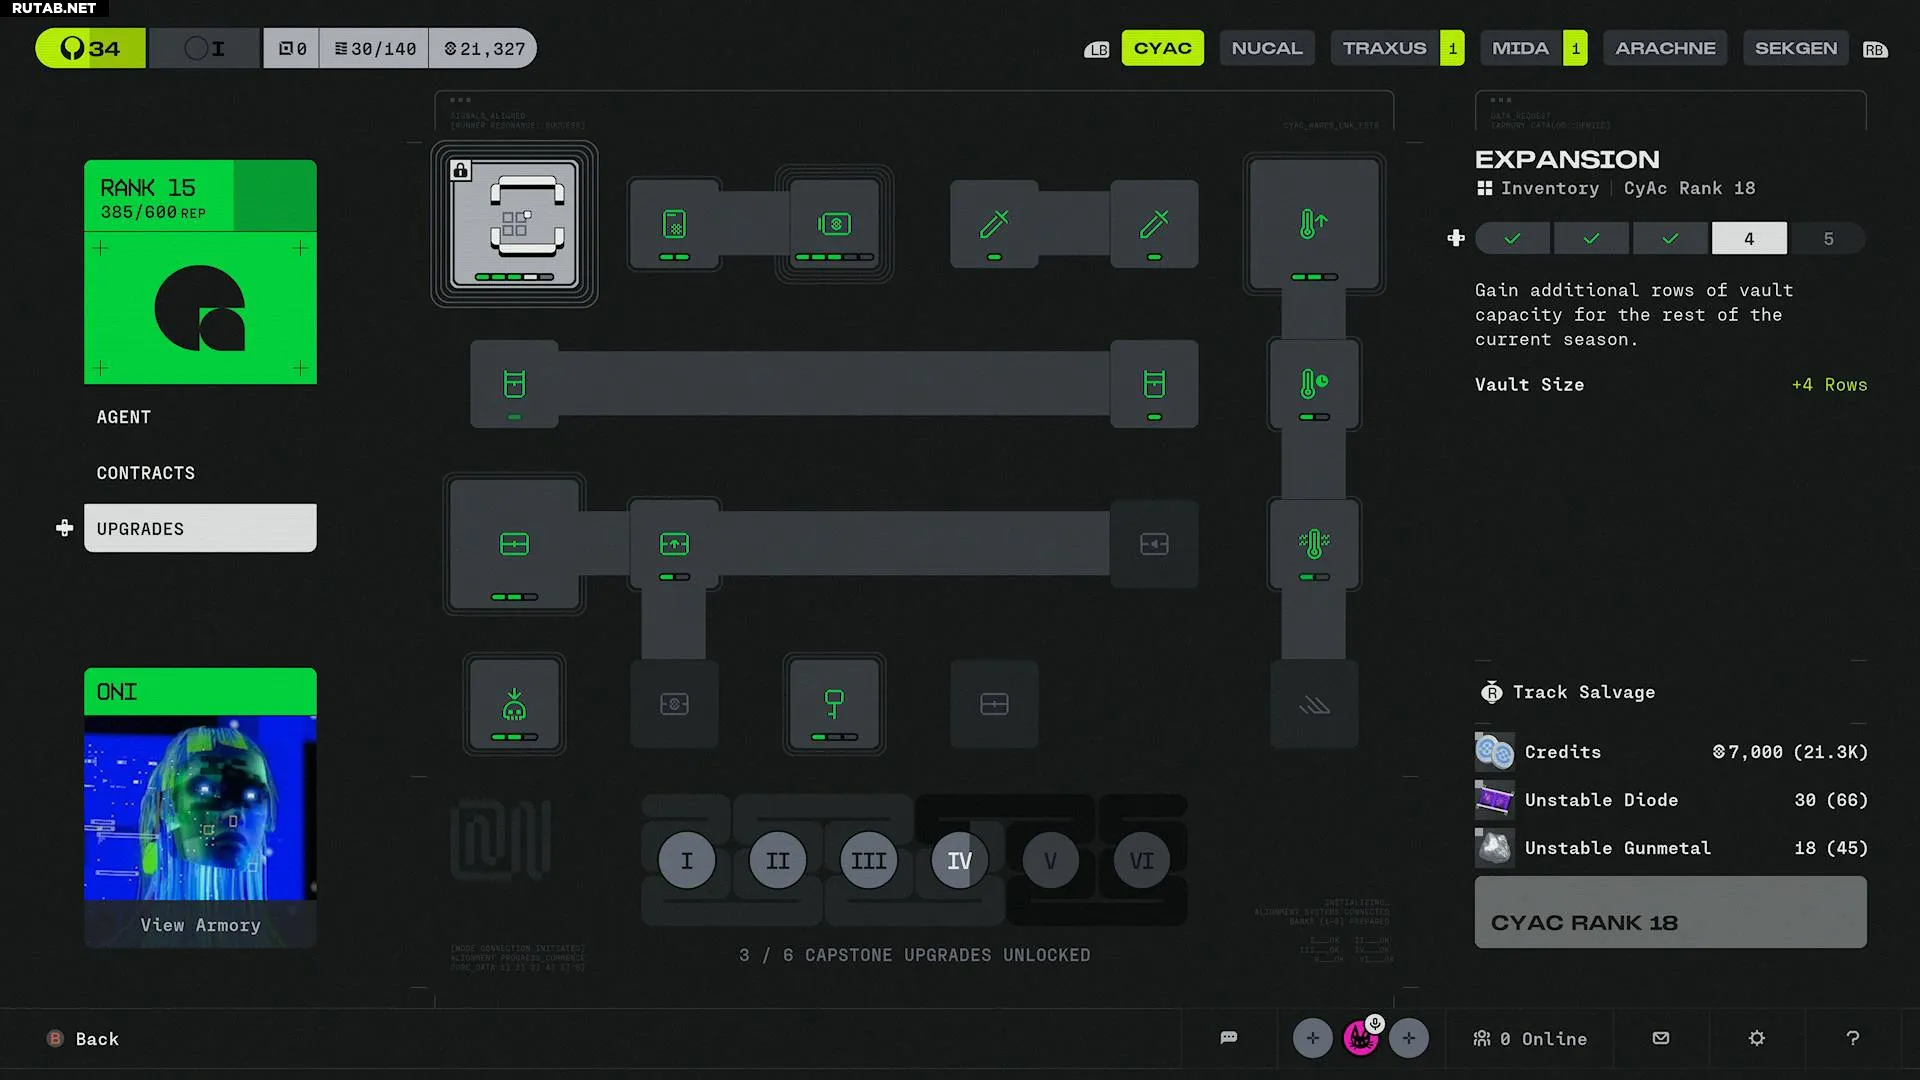Switch to the TRAXUS faction tab
This screenshot has width=1920, height=1080.
coord(1384,48)
